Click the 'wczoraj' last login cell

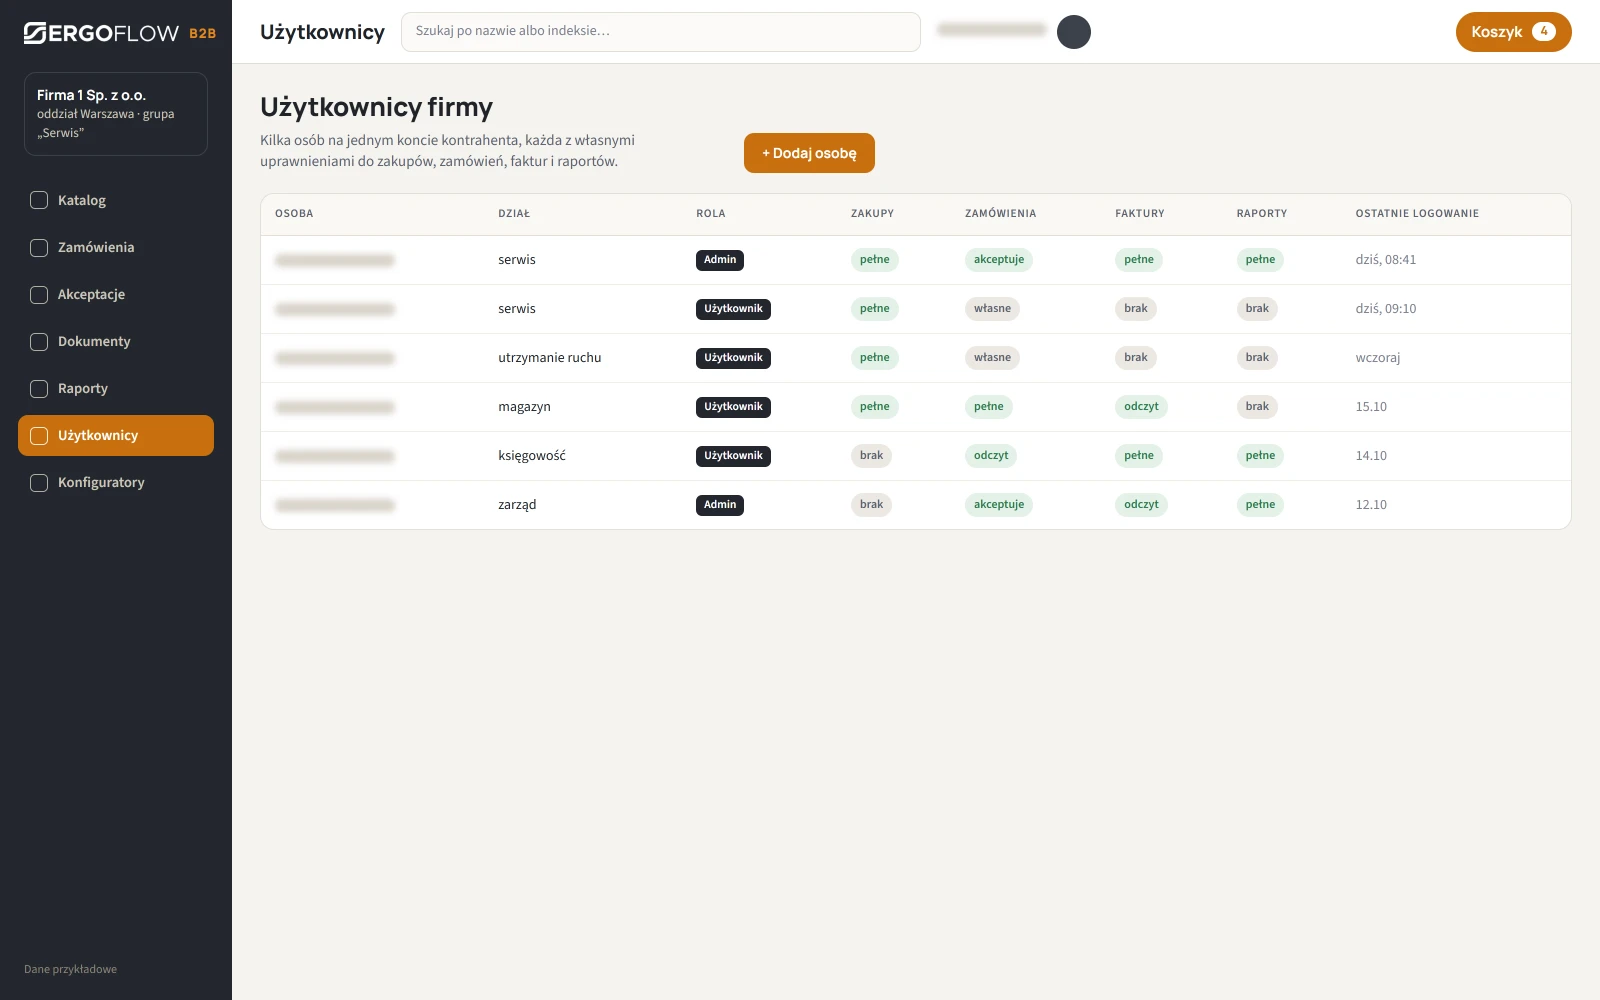(1378, 358)
